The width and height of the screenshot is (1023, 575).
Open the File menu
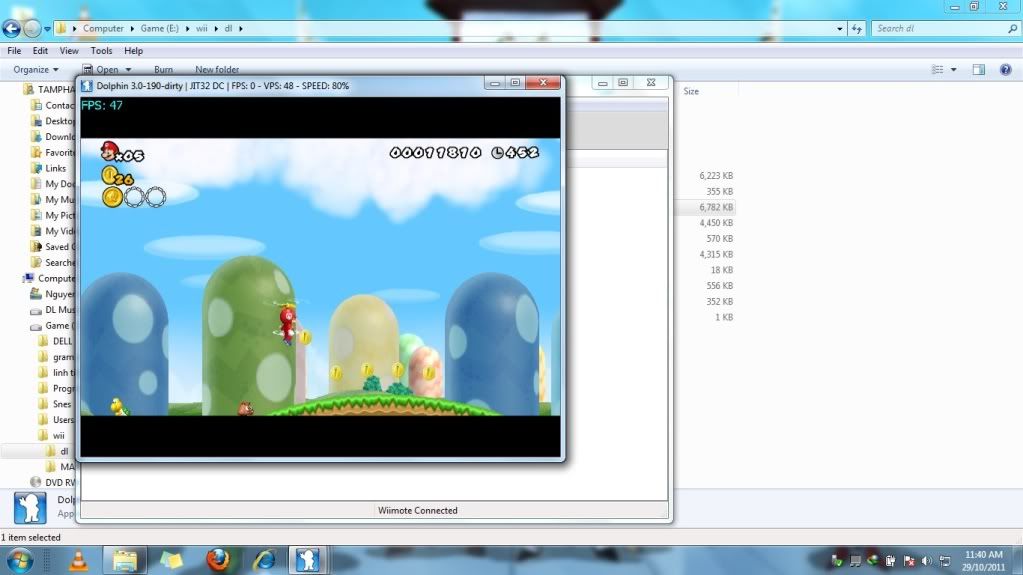tap(14, 50)
